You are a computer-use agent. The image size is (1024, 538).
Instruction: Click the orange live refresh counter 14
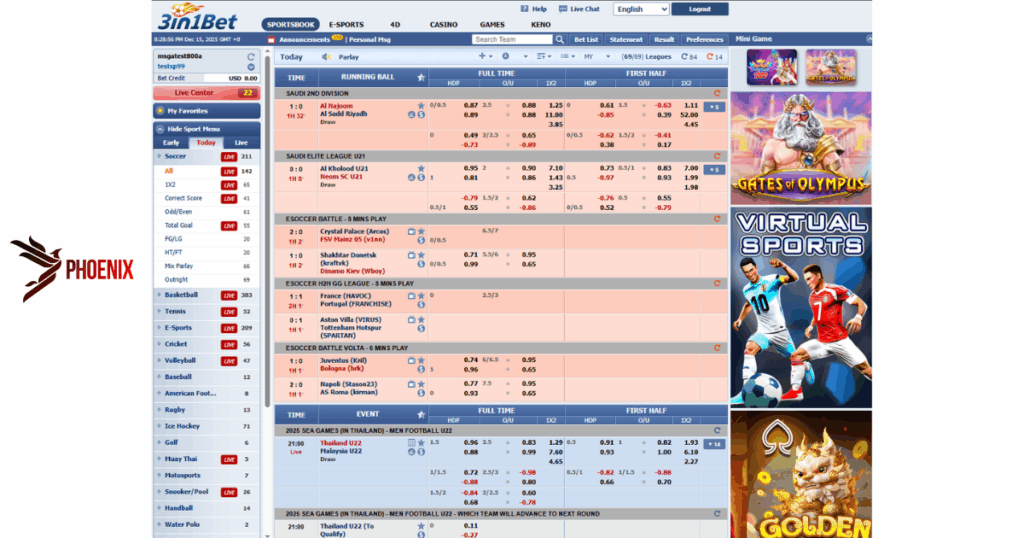(714, 57)
